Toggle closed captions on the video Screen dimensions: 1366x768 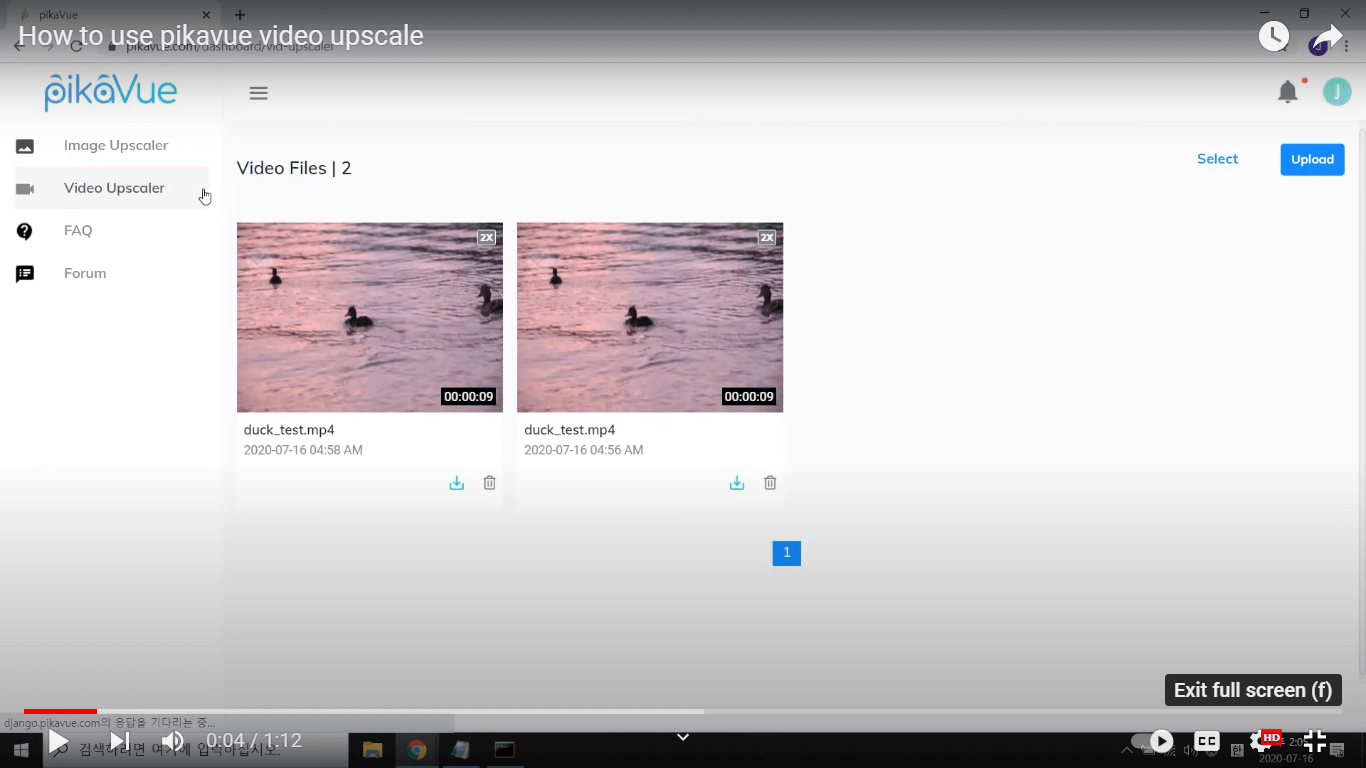click(x=1207, y=741)
